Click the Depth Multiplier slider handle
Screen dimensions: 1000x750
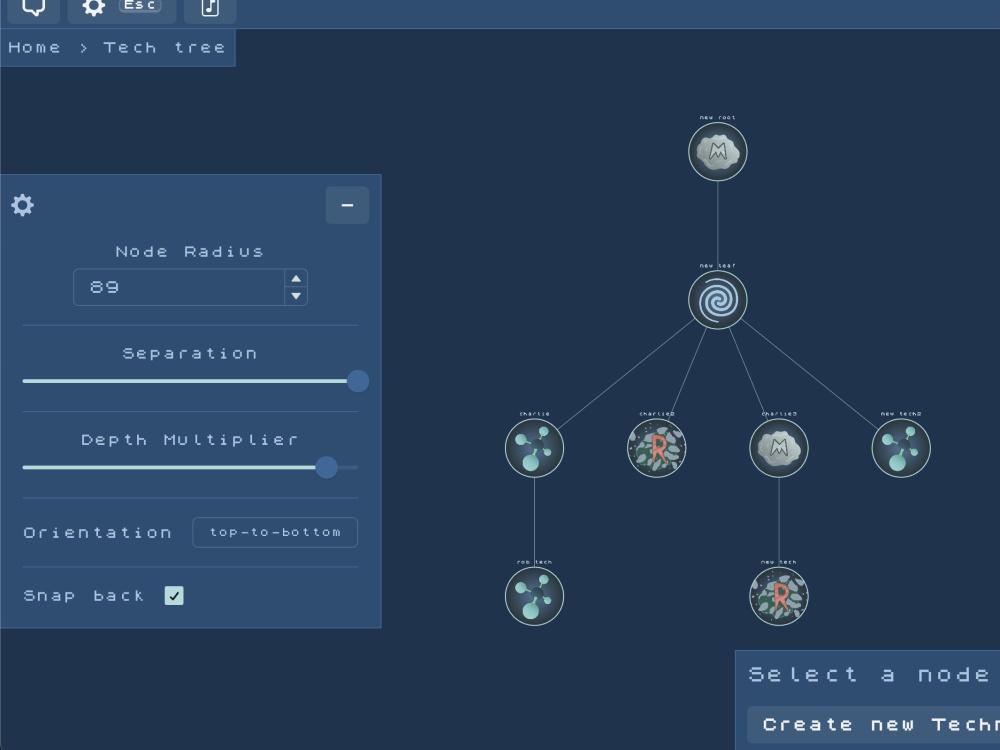pyautogui.click(x=327, y=467)
